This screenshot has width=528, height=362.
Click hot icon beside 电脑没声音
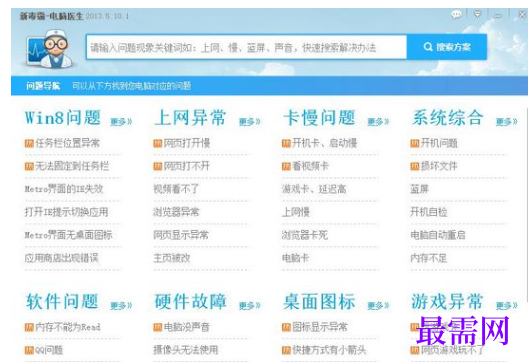click(158, 327)
